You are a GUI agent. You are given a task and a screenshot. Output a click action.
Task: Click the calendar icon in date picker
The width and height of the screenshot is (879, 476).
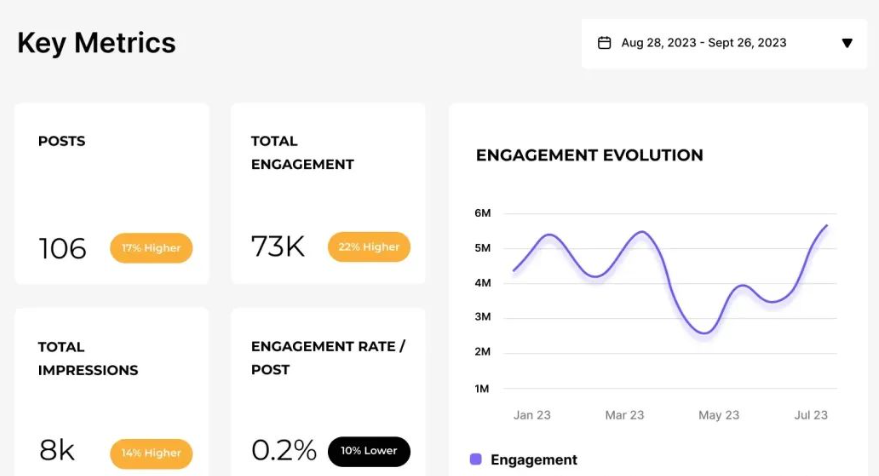pos(604,43)
